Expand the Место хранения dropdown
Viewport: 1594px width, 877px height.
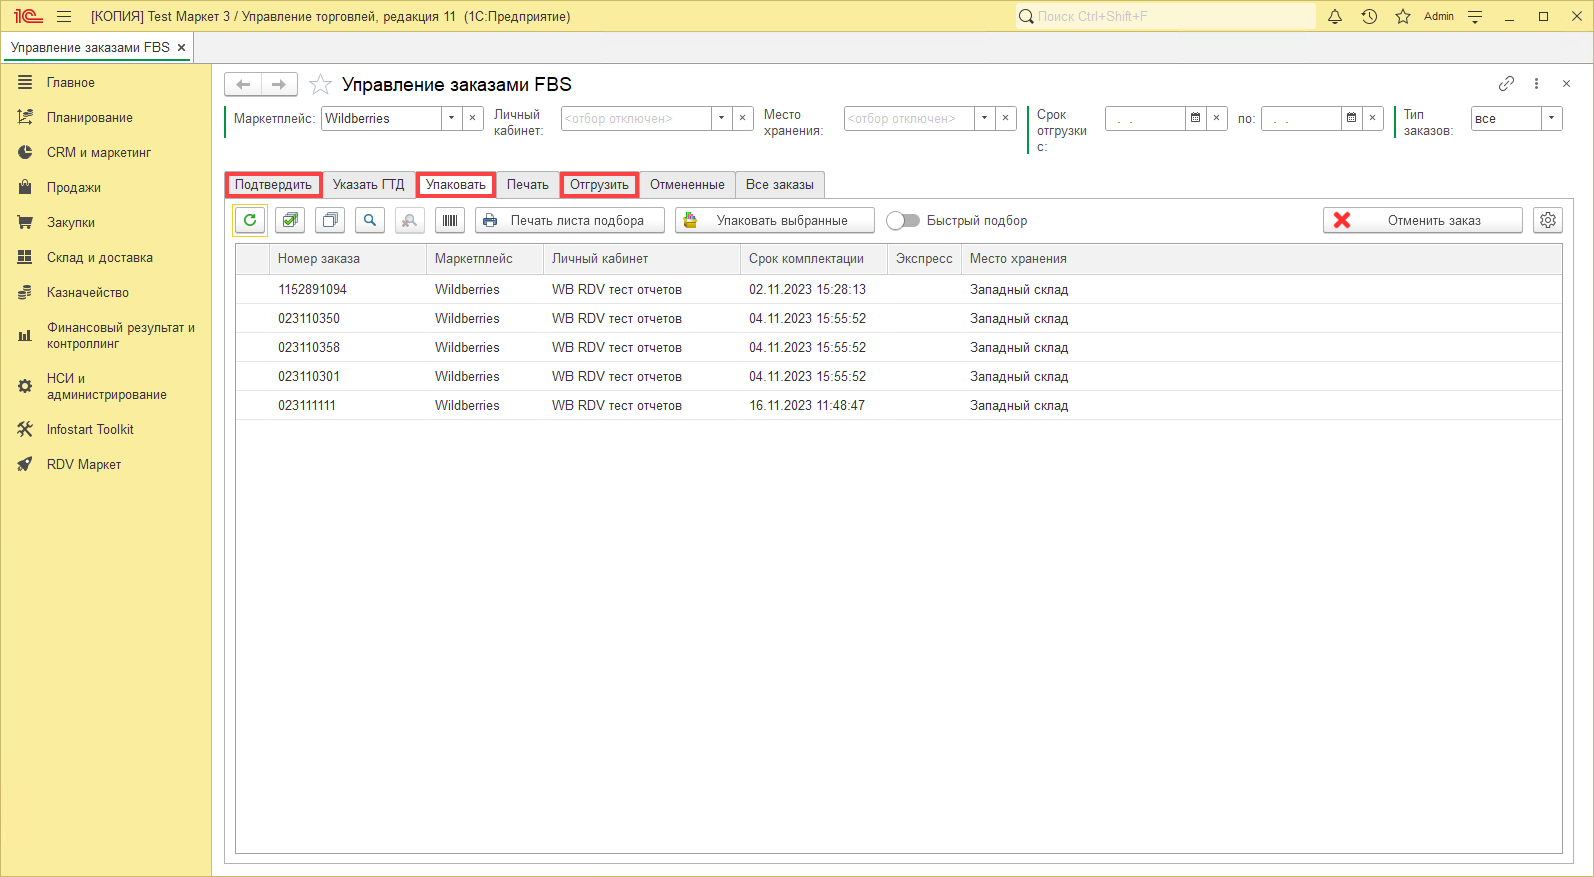tap(984, 118)
